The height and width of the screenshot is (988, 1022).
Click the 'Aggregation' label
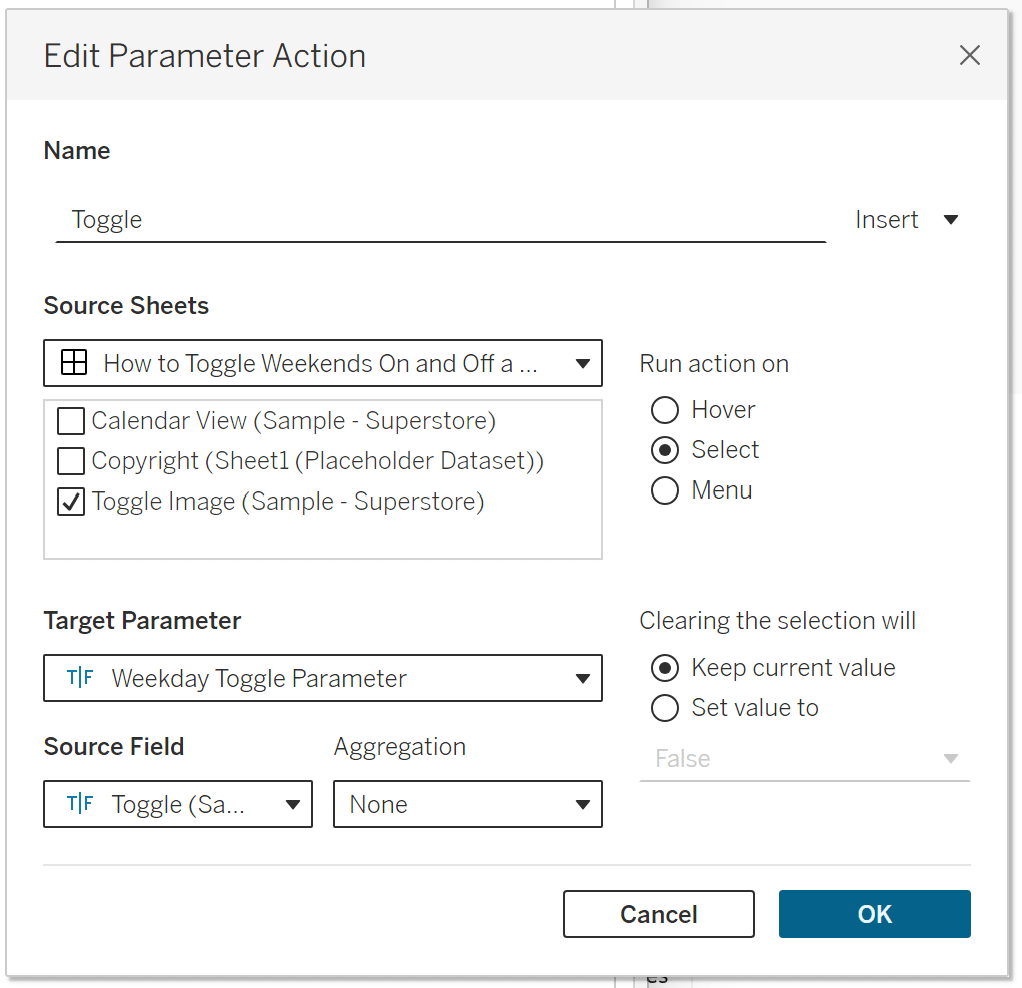tap(400, 748)
